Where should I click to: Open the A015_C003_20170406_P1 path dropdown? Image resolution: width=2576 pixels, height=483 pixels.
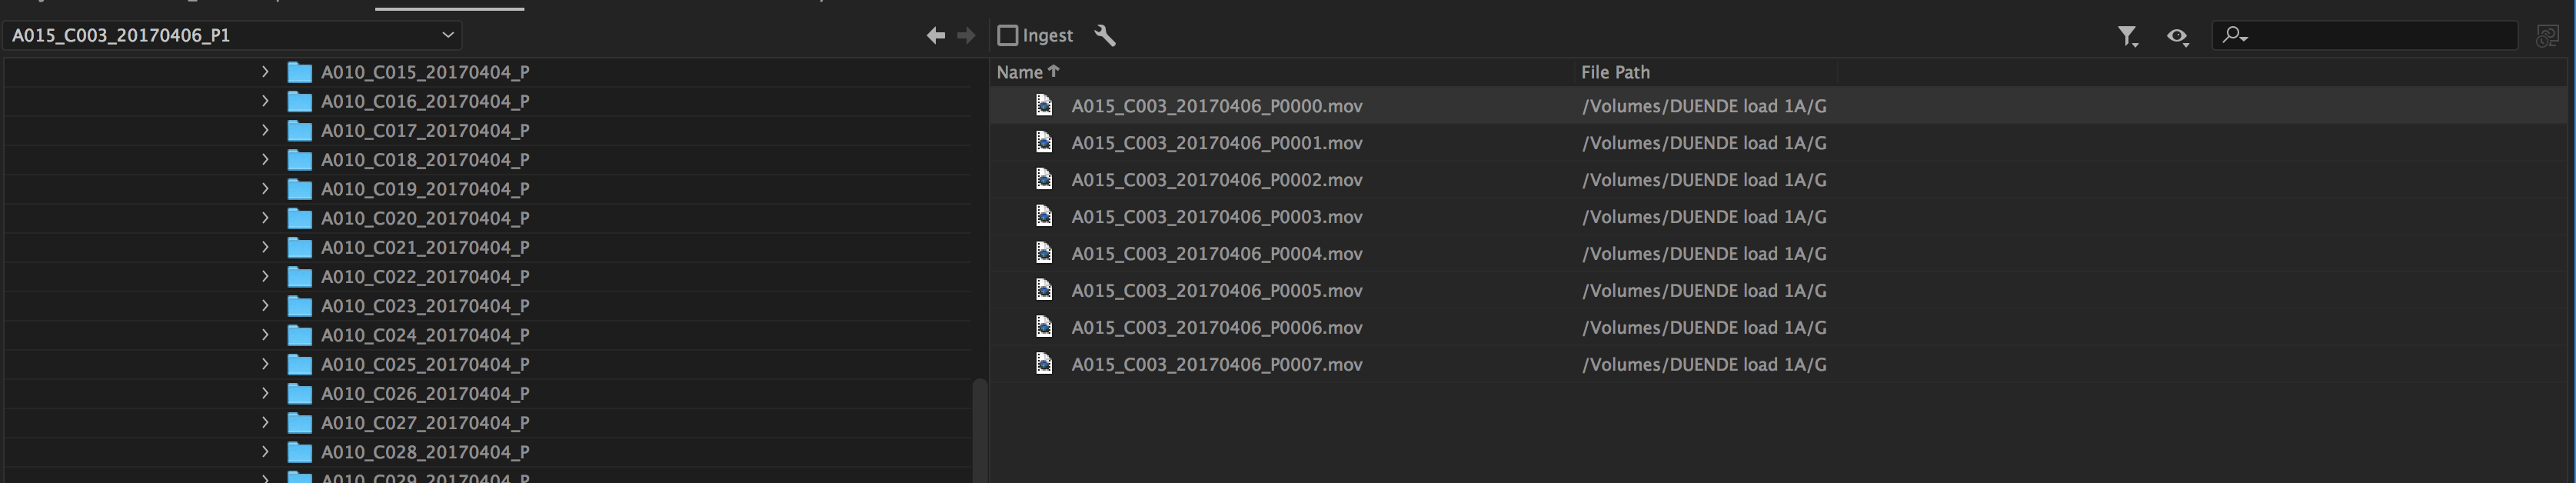click(x=448, y=35)
